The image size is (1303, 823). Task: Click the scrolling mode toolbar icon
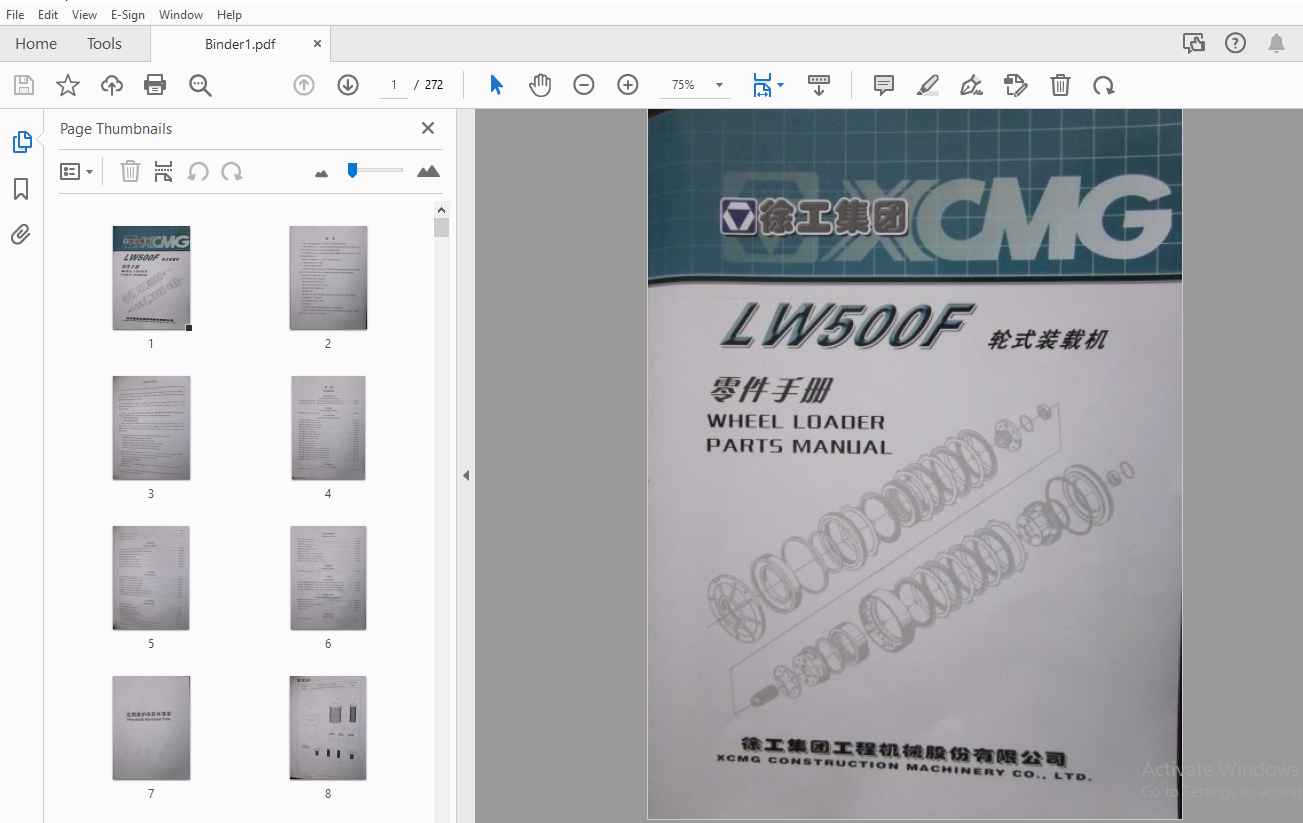point(819,85)
